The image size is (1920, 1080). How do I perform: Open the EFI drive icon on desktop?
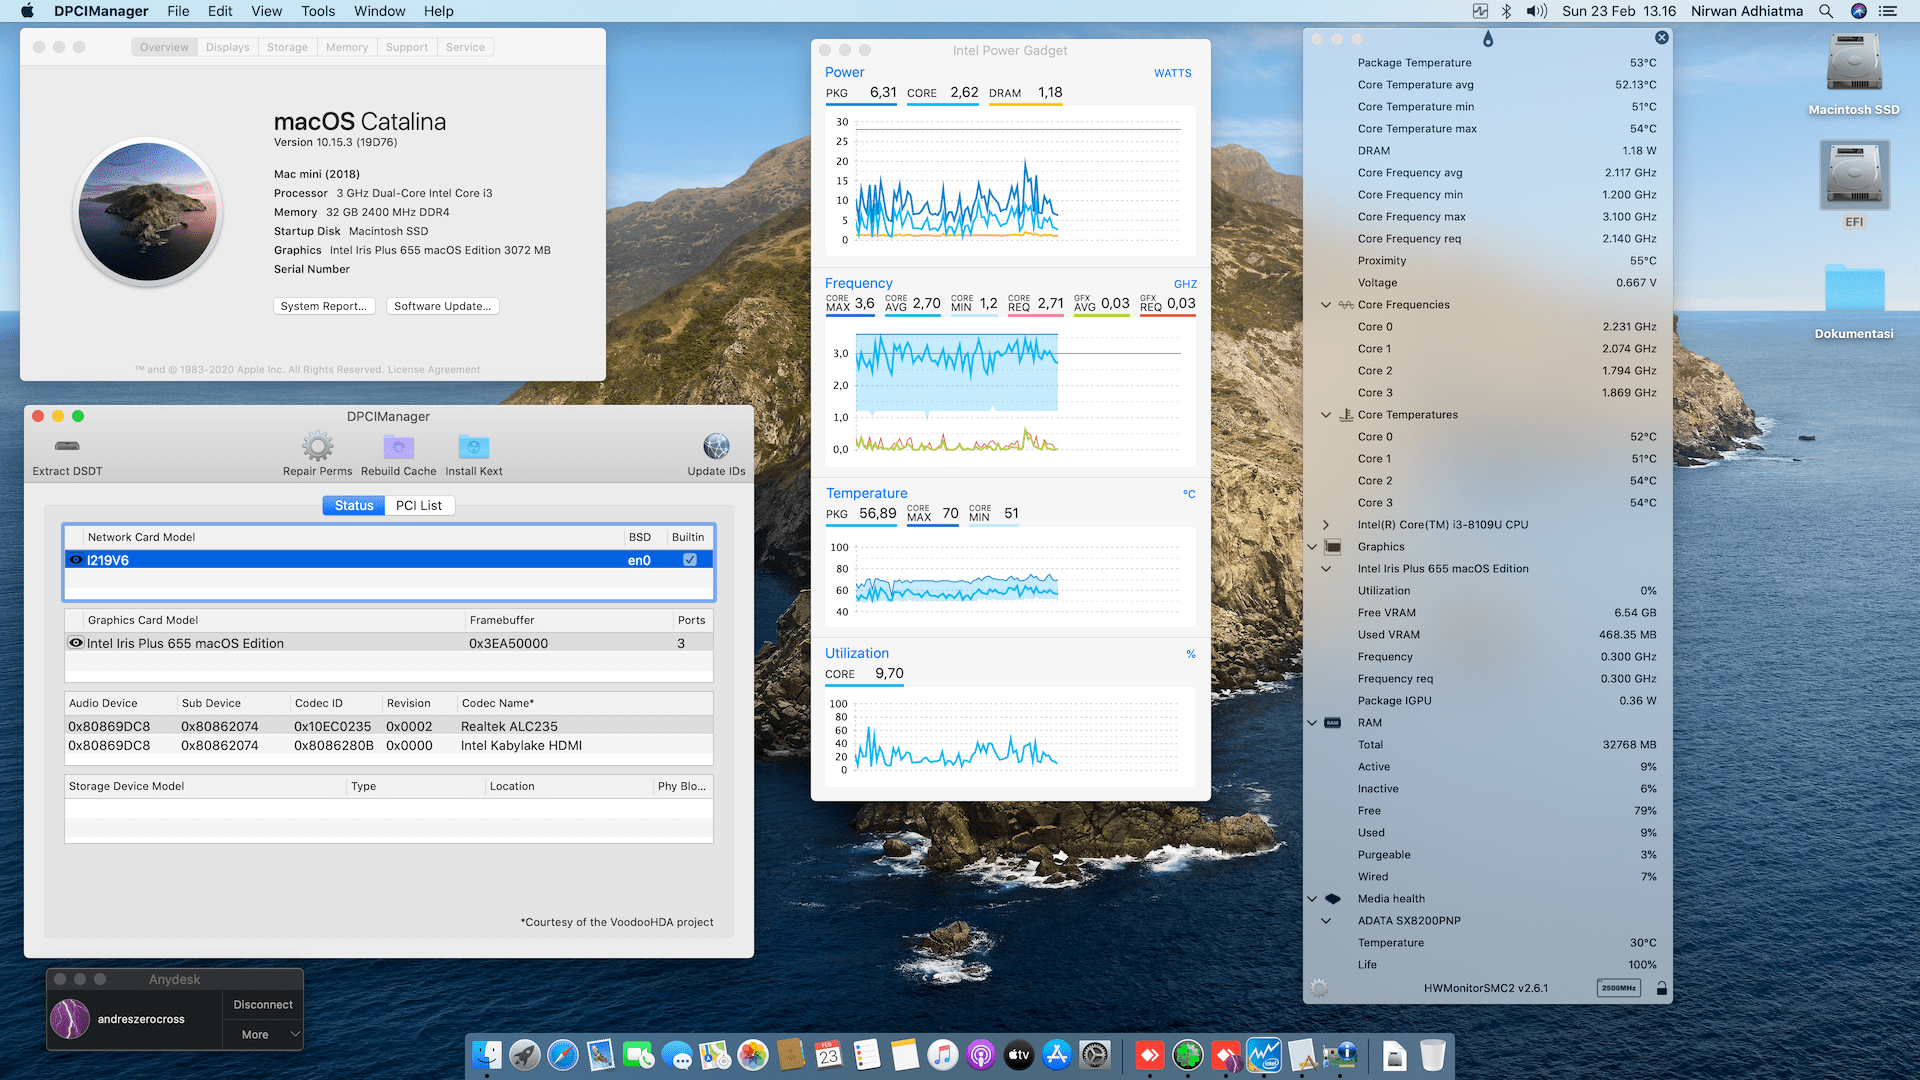[x=1854, y=175]
